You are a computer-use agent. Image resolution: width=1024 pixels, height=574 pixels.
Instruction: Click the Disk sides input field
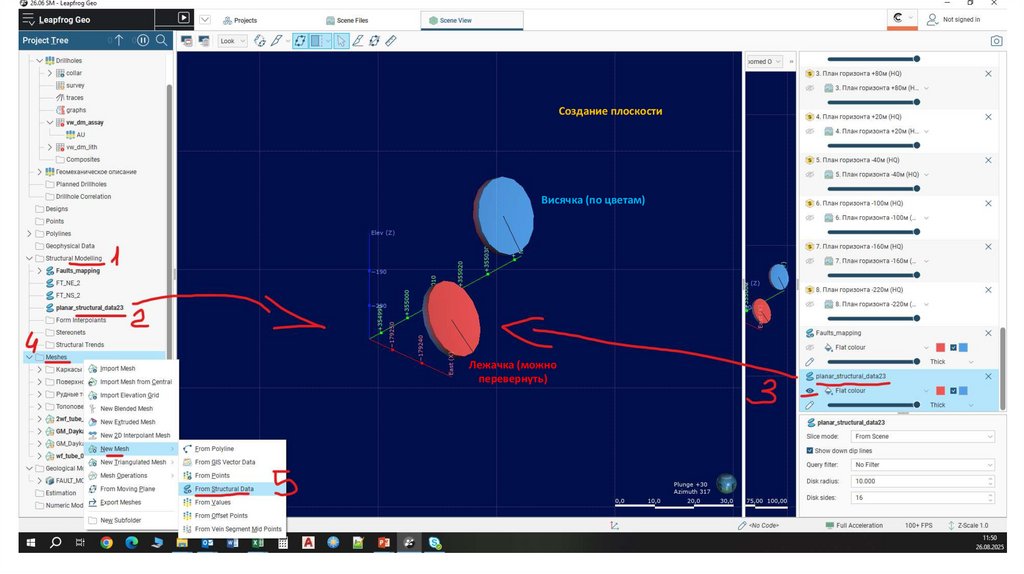coord(923,498)
